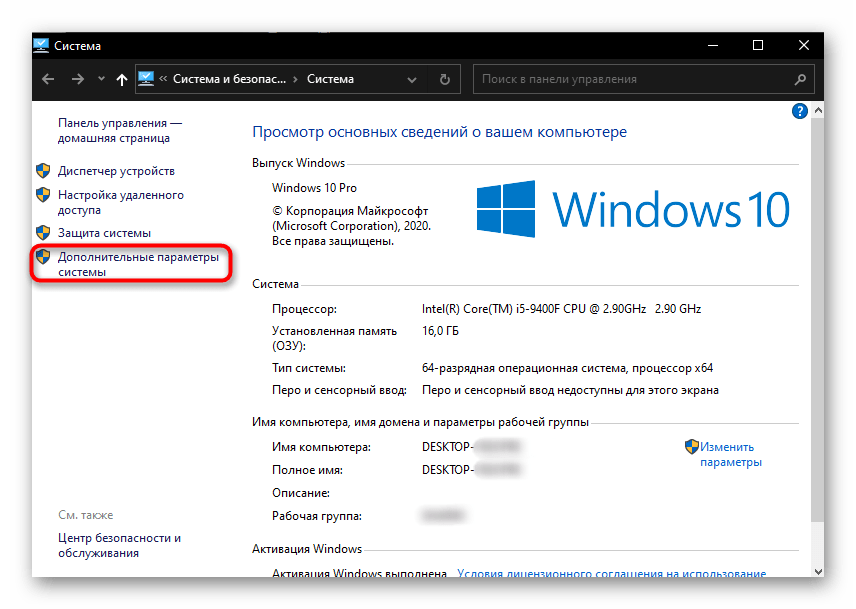Click the shield icon beside Диспетчер устройств

[x=43, y=171]
